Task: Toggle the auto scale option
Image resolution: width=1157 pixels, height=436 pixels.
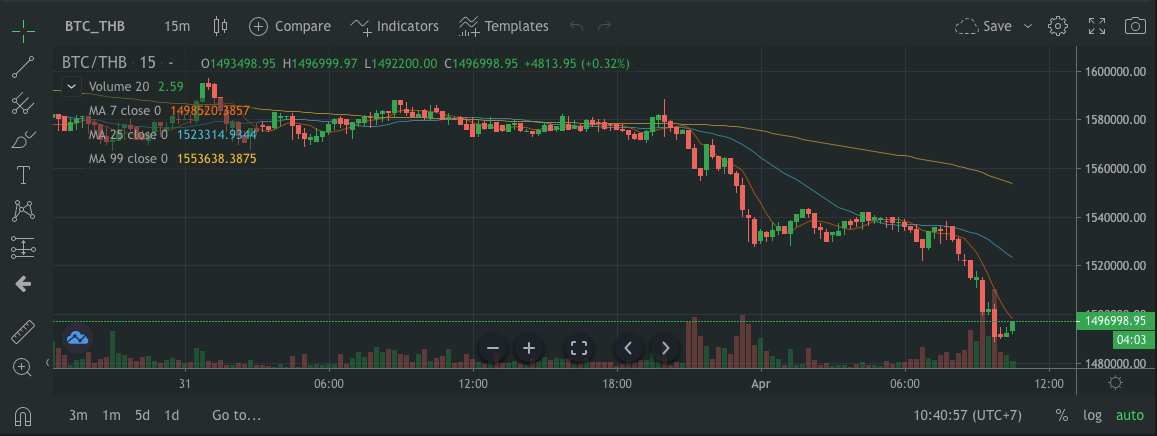Action: click(1129, 415)
